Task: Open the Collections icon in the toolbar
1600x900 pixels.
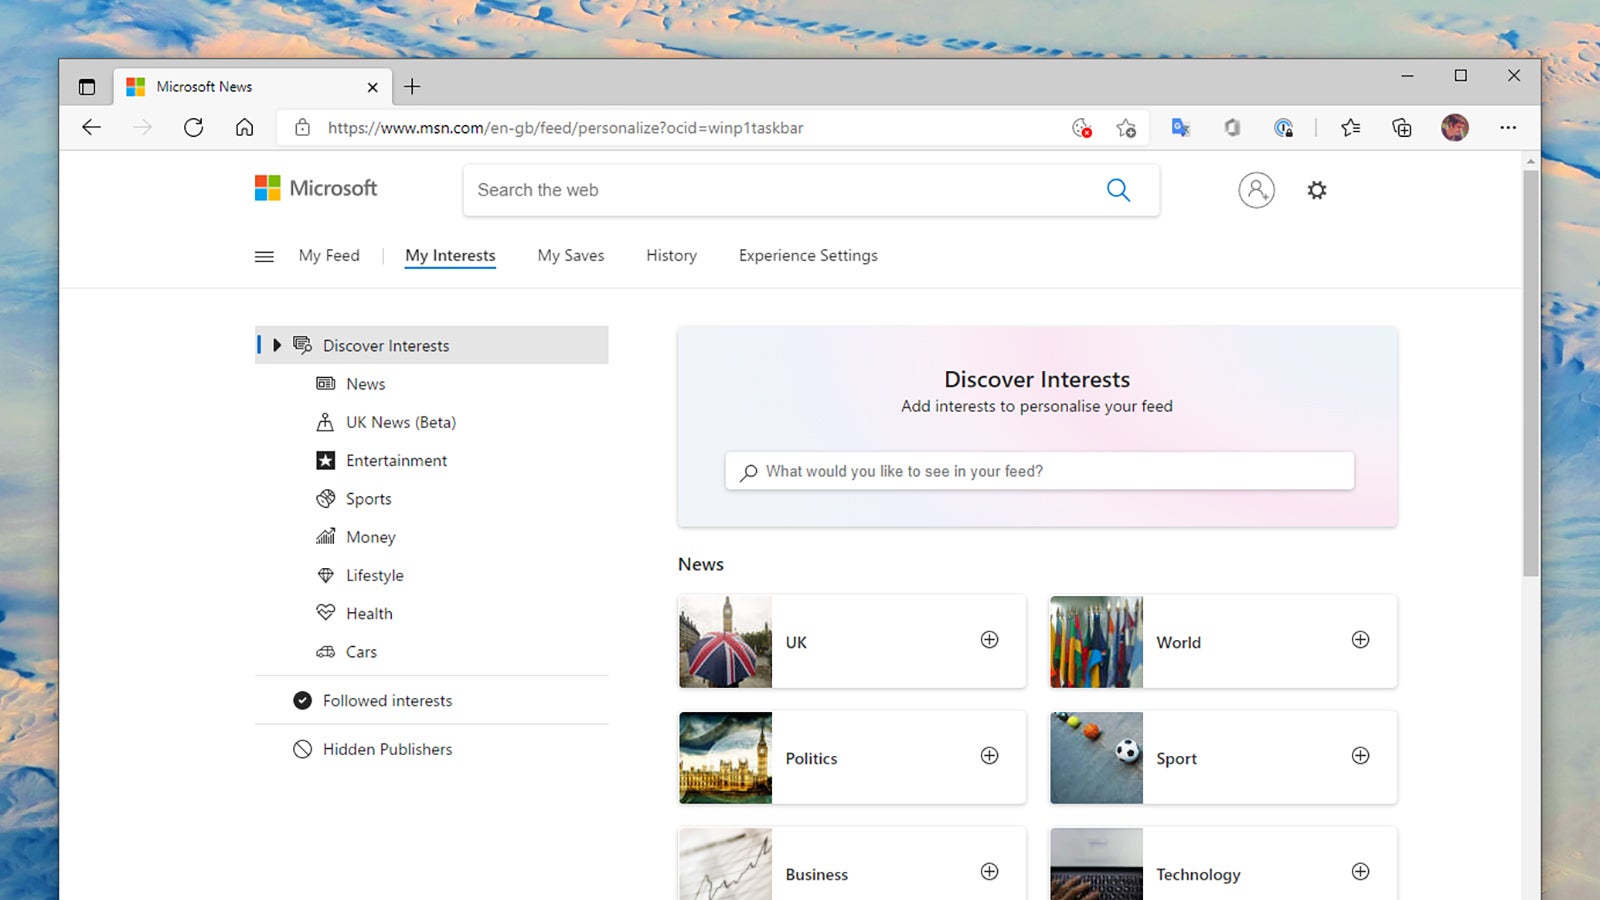Action: (x=1401, y=128)
